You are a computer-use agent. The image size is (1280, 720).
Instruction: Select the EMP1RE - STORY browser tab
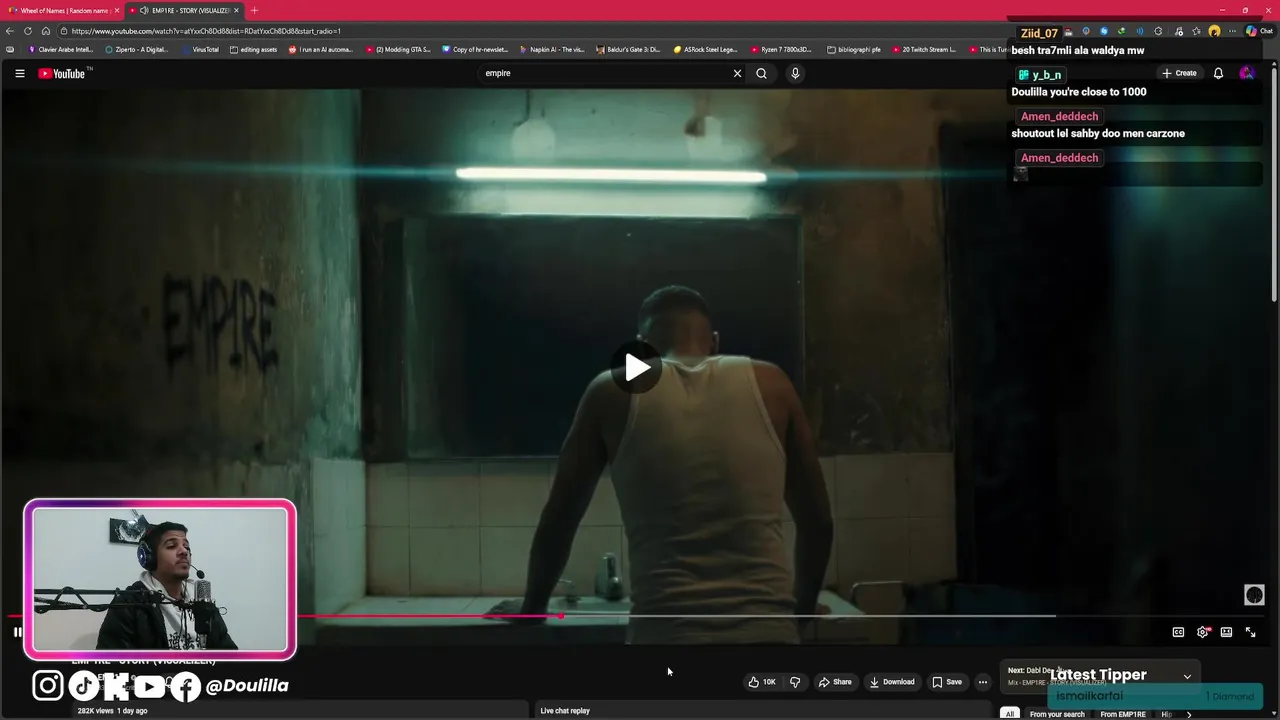tap(185, 10)
